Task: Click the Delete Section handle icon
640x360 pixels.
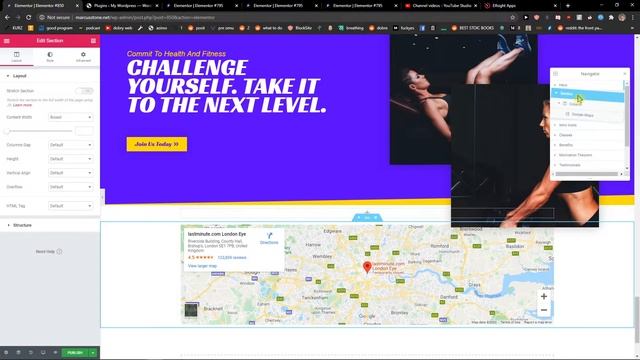Action: (x=376, y=218)
